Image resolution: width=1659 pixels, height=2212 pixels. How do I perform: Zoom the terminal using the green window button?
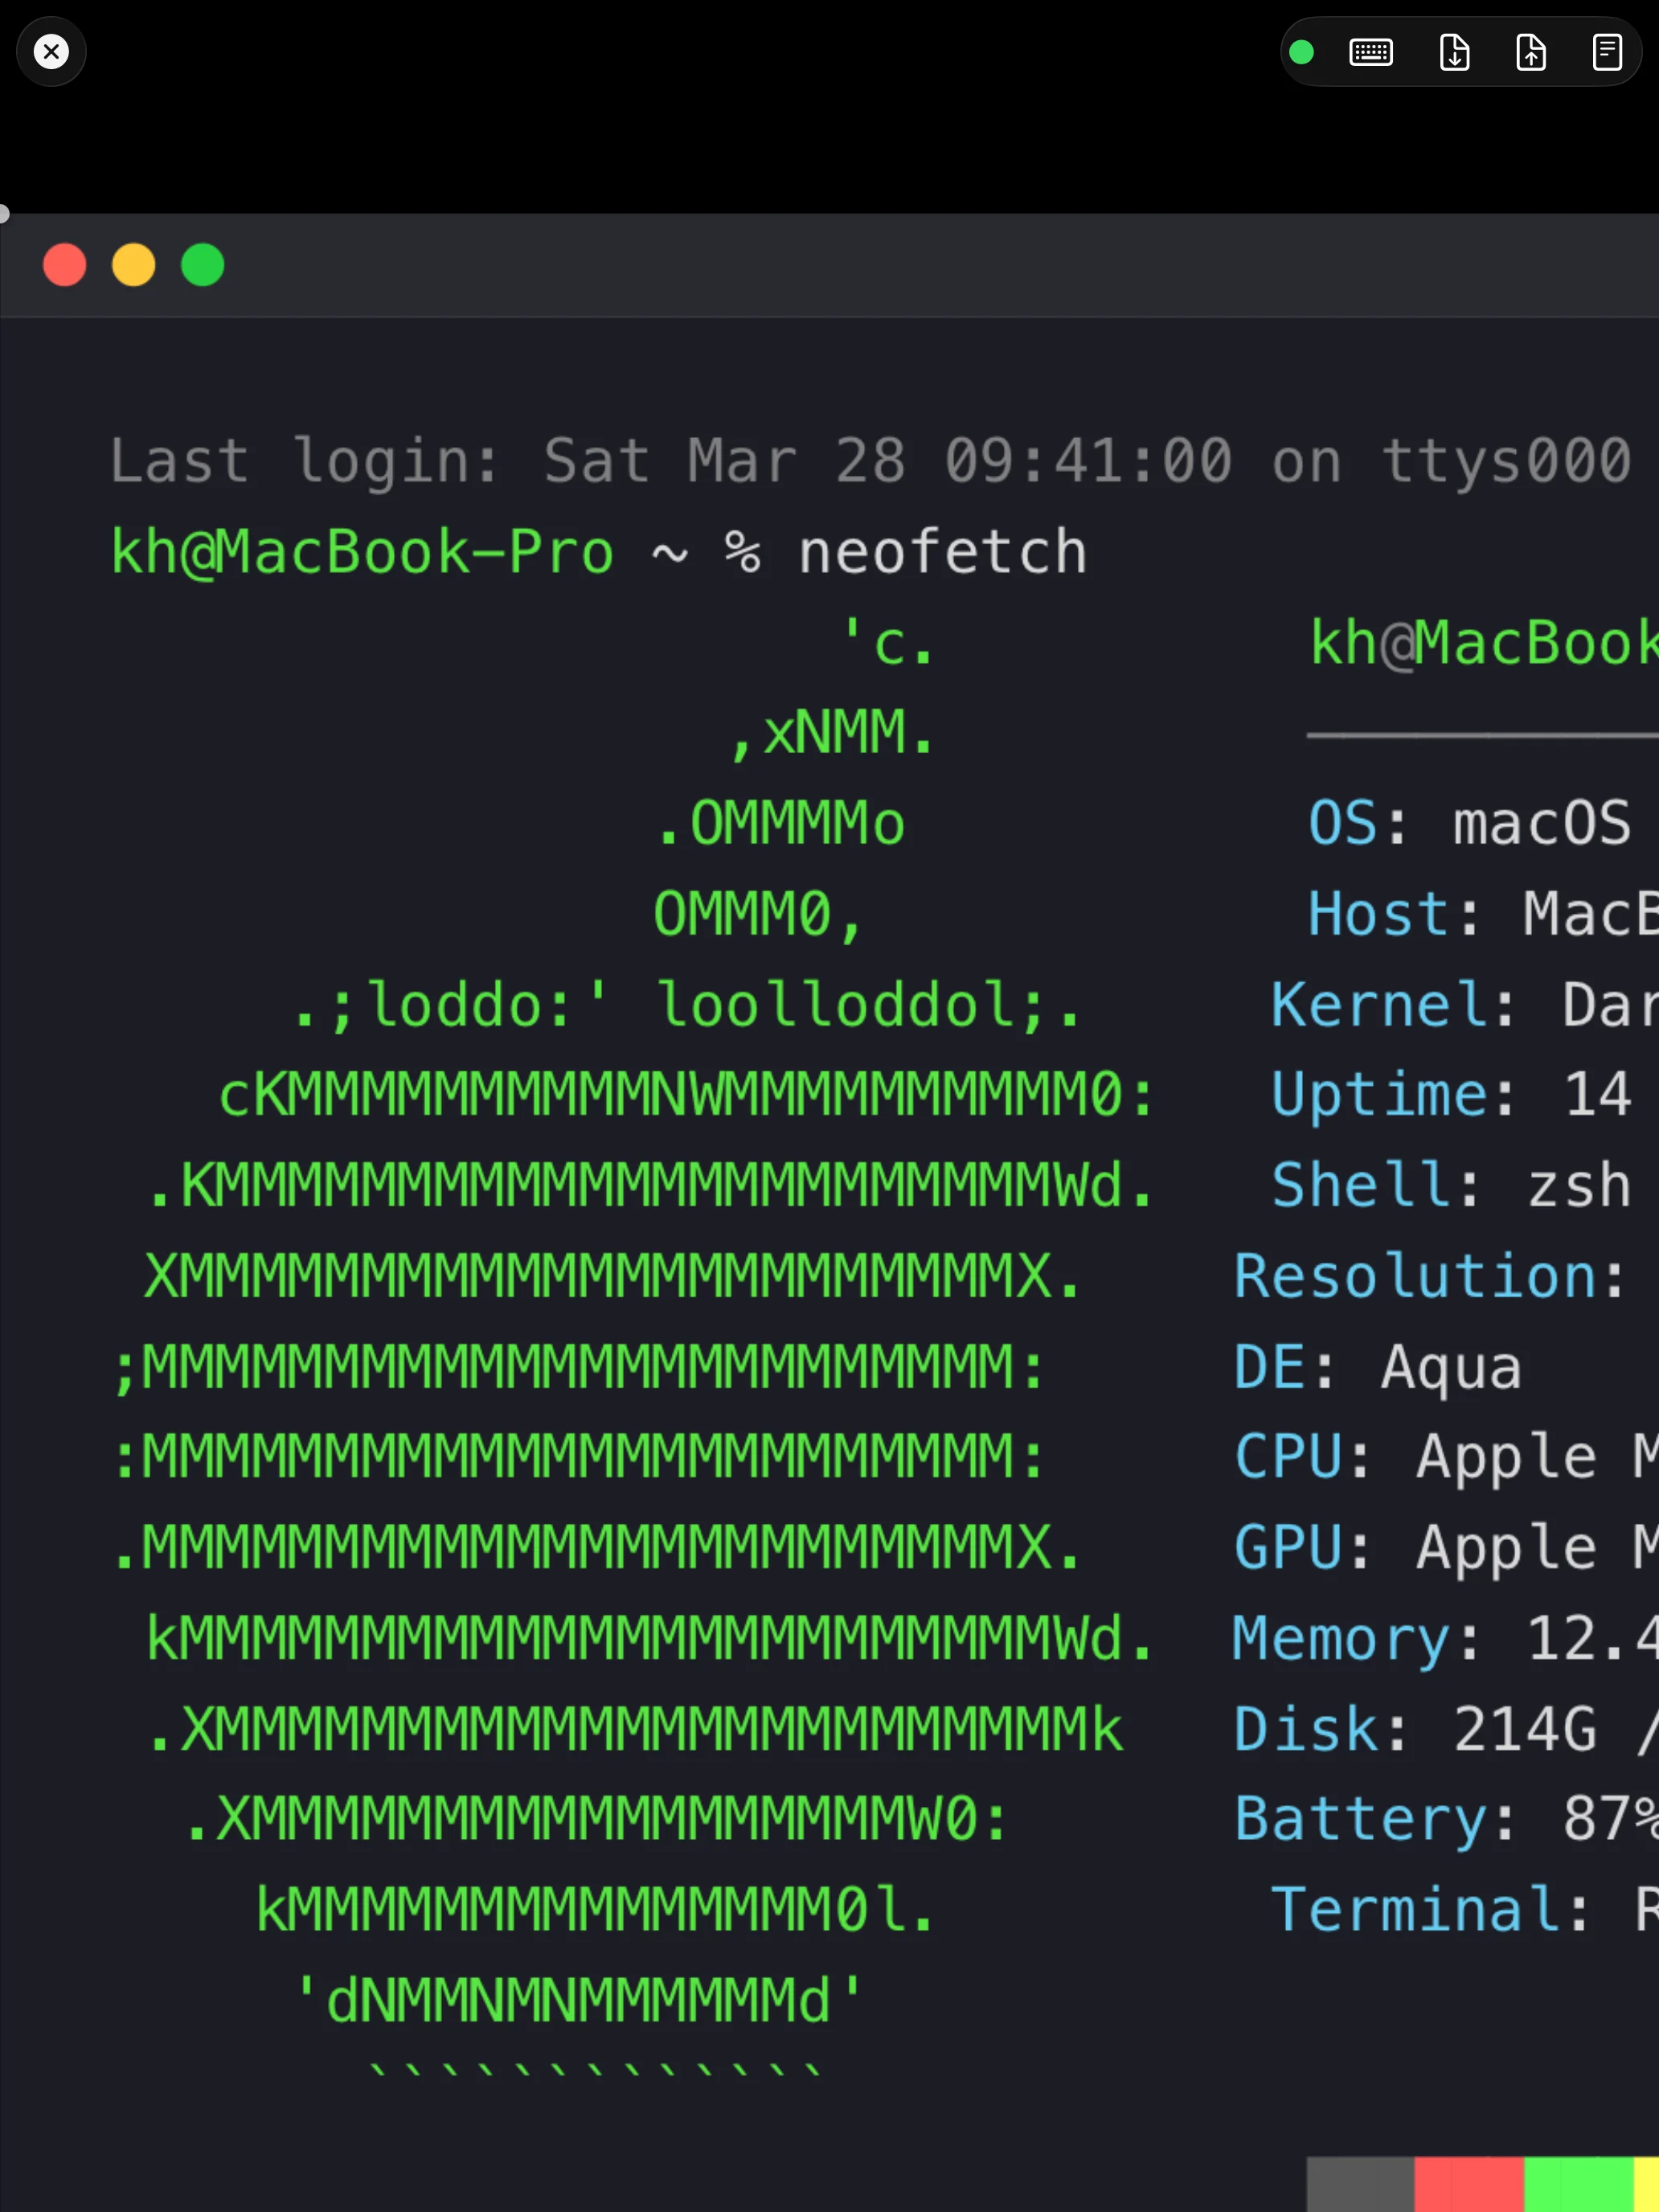tap(203, 265)
